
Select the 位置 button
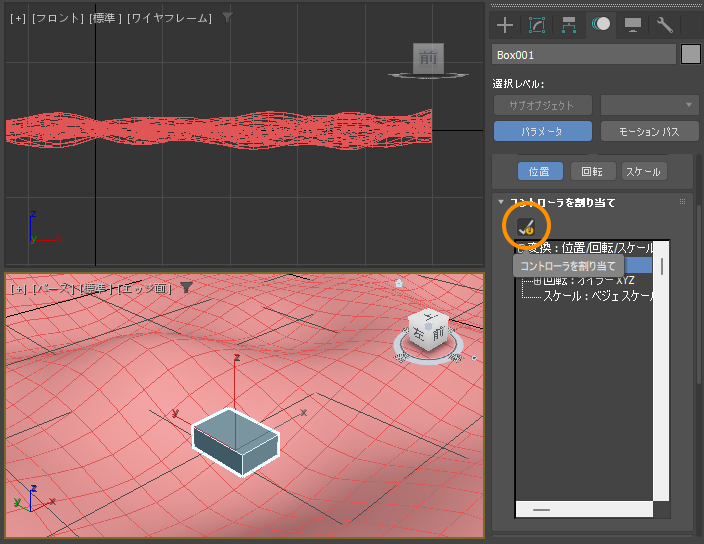540,171
